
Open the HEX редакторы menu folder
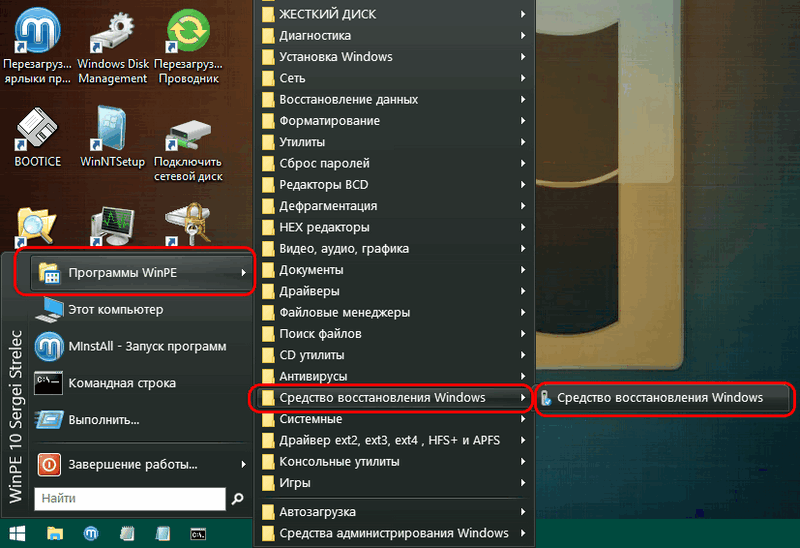pyautogui.click(x=394, y=227)
